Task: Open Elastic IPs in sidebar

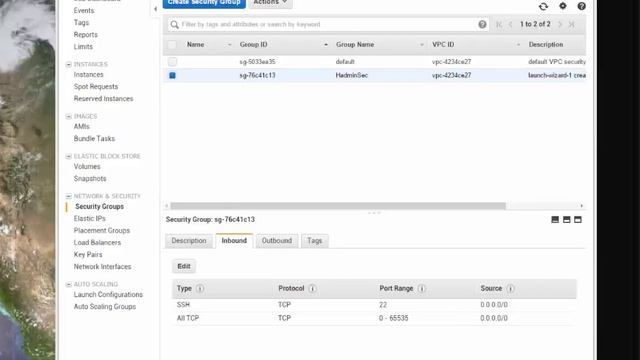Action: [89, 219]
